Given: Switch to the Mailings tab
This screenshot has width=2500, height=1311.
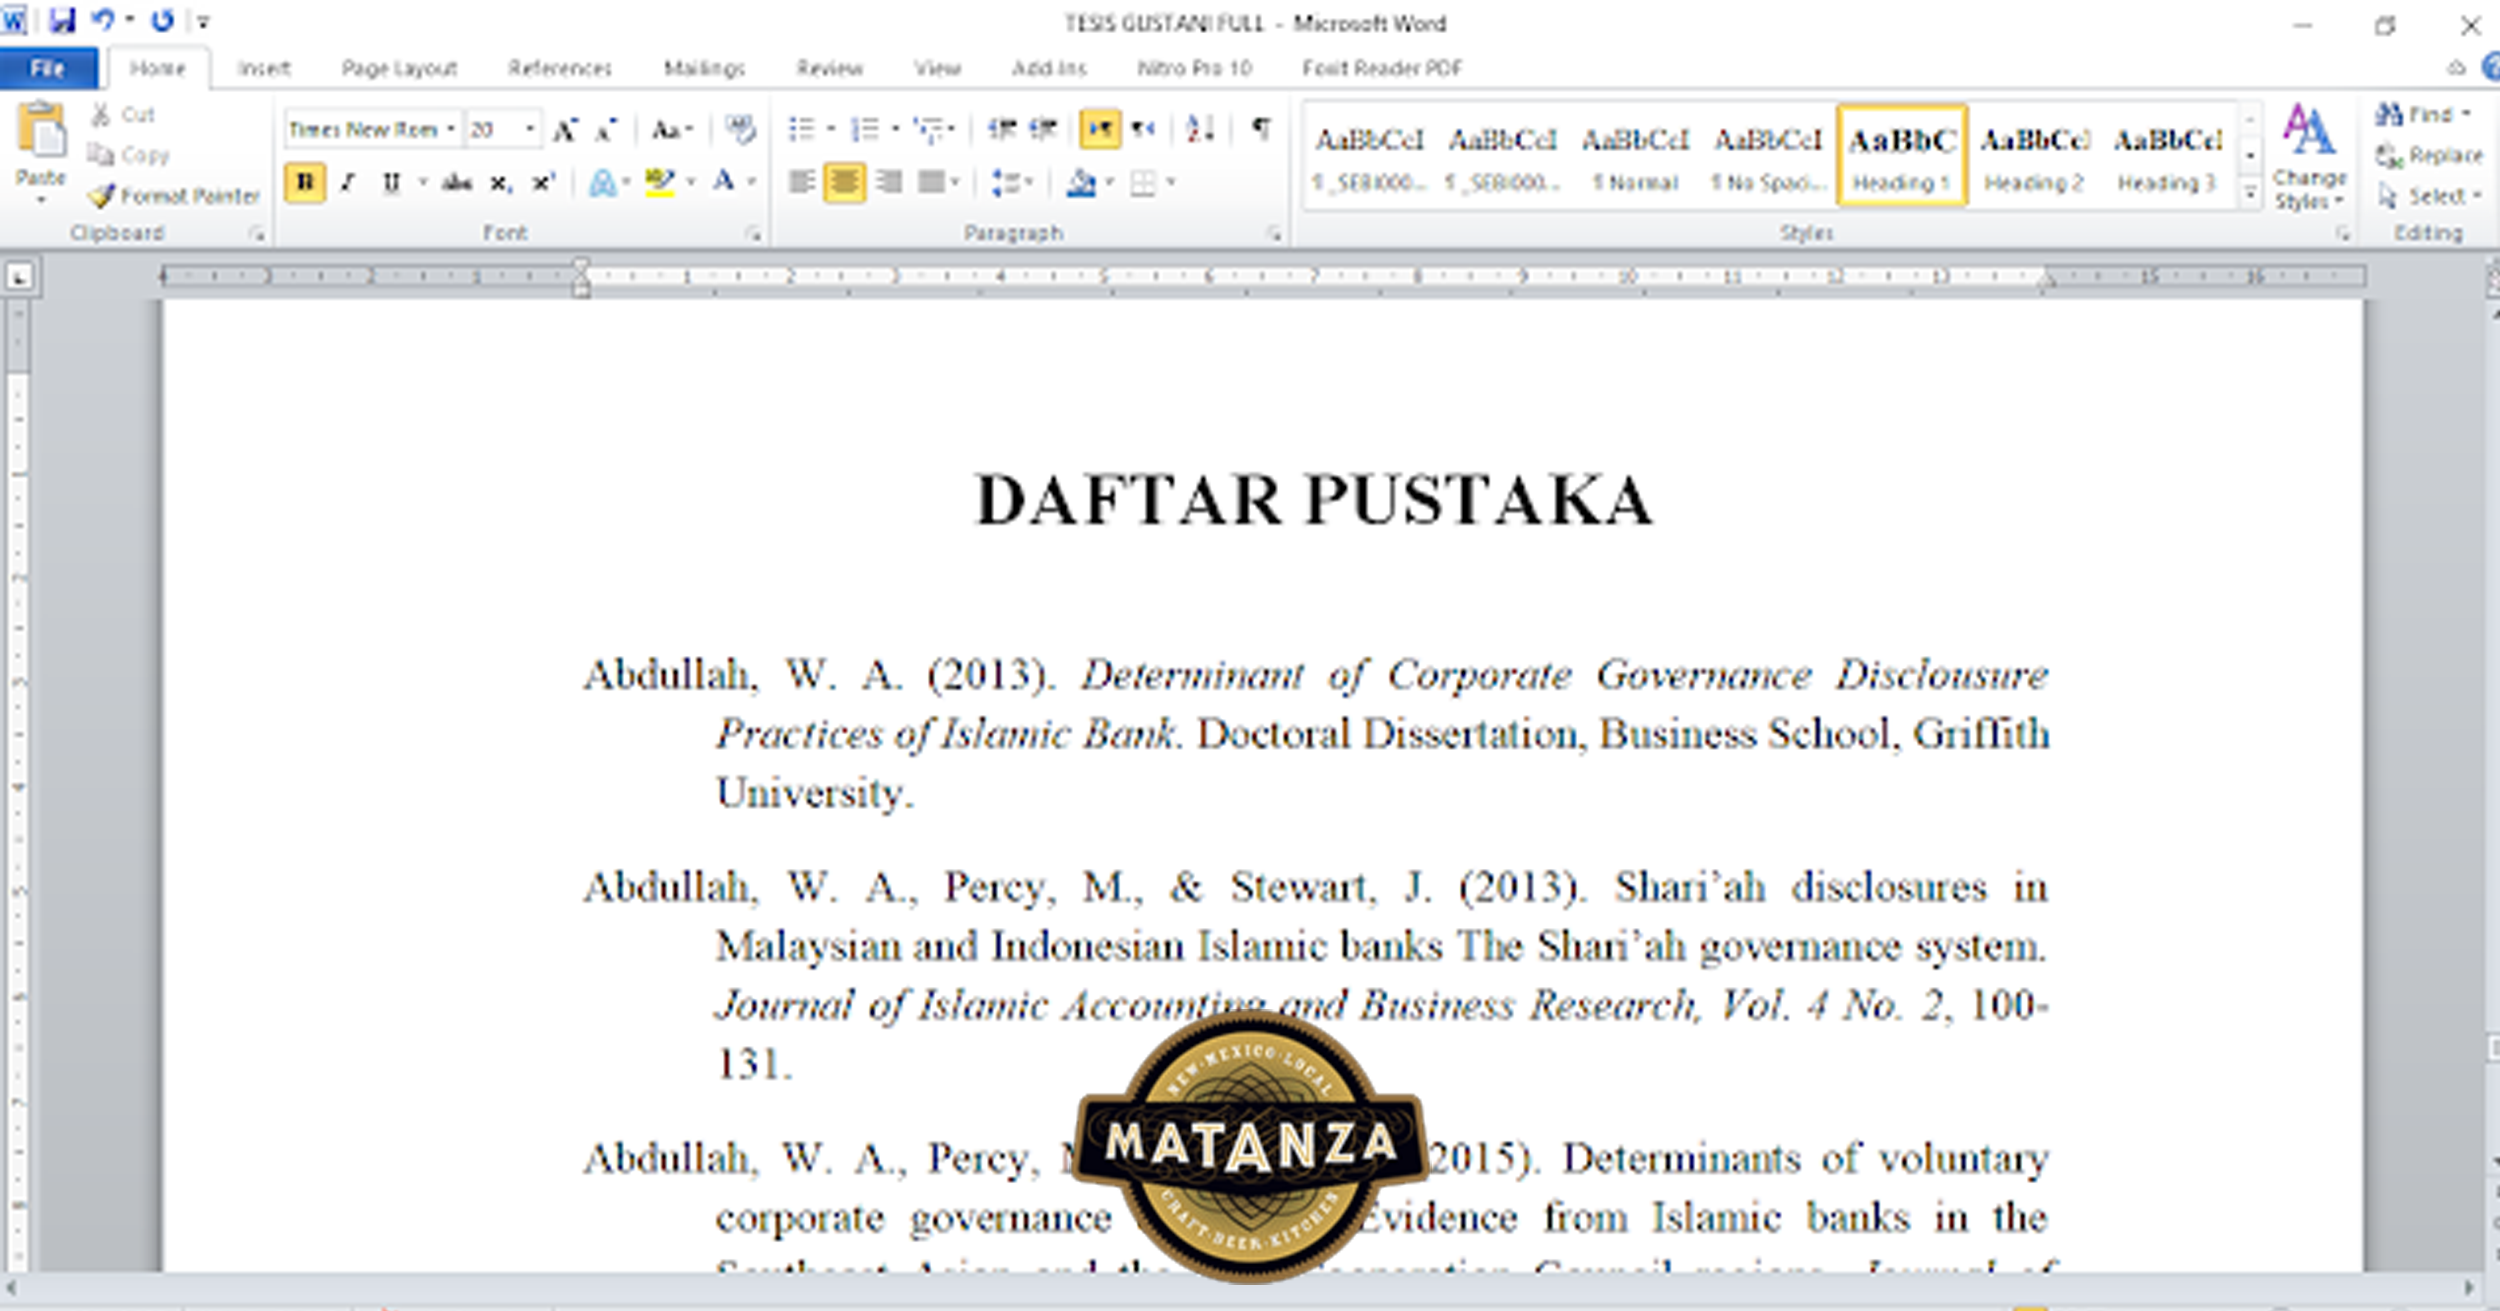Looking at the screenshot, I should (x=704, y=68).
